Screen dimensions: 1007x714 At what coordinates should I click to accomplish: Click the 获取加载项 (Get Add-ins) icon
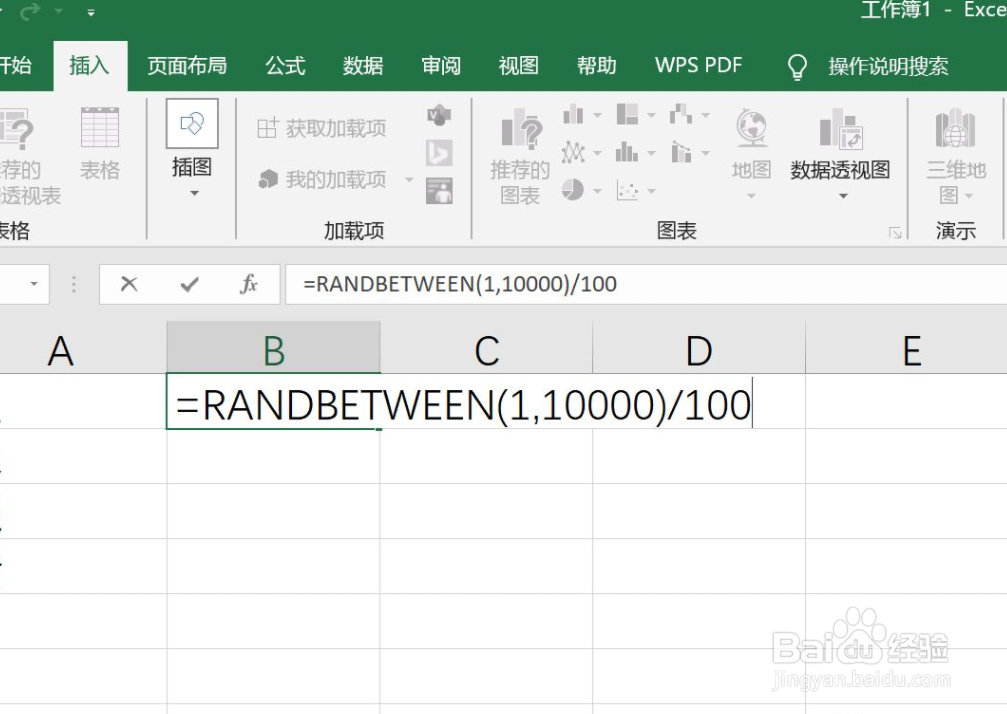coord(320,127)
